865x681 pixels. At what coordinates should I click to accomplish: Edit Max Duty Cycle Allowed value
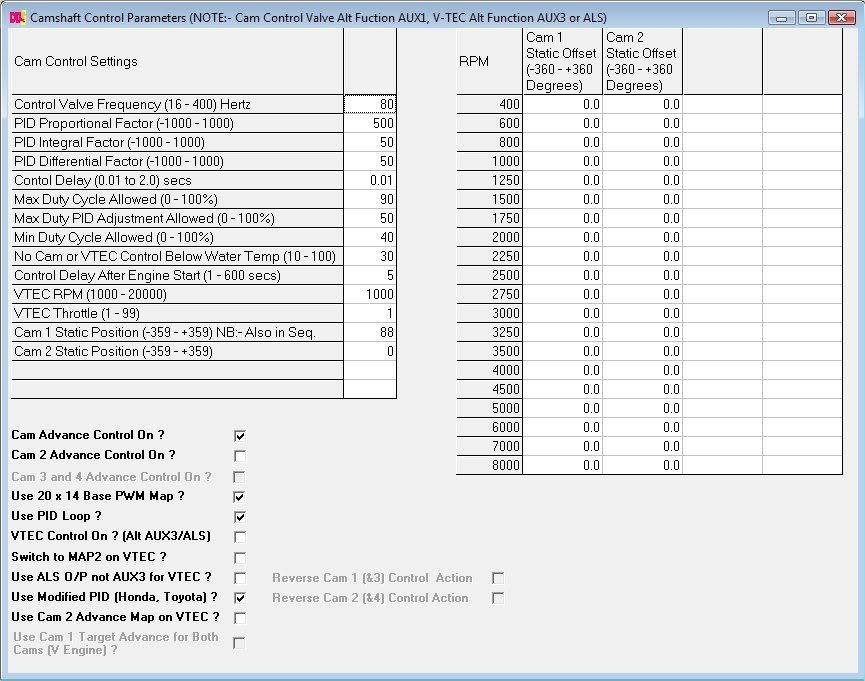click(x=370, y=199)
